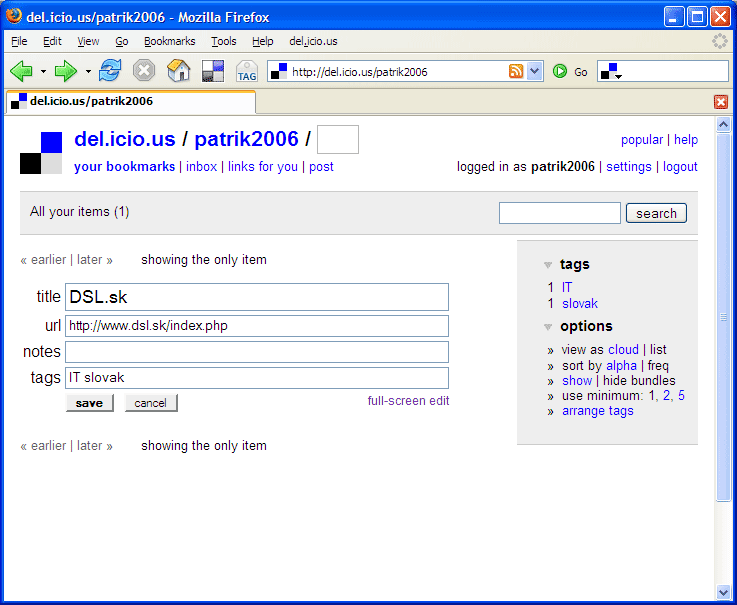
Task: Reload the page with the refresh icon
Action: tap(110, 71)
